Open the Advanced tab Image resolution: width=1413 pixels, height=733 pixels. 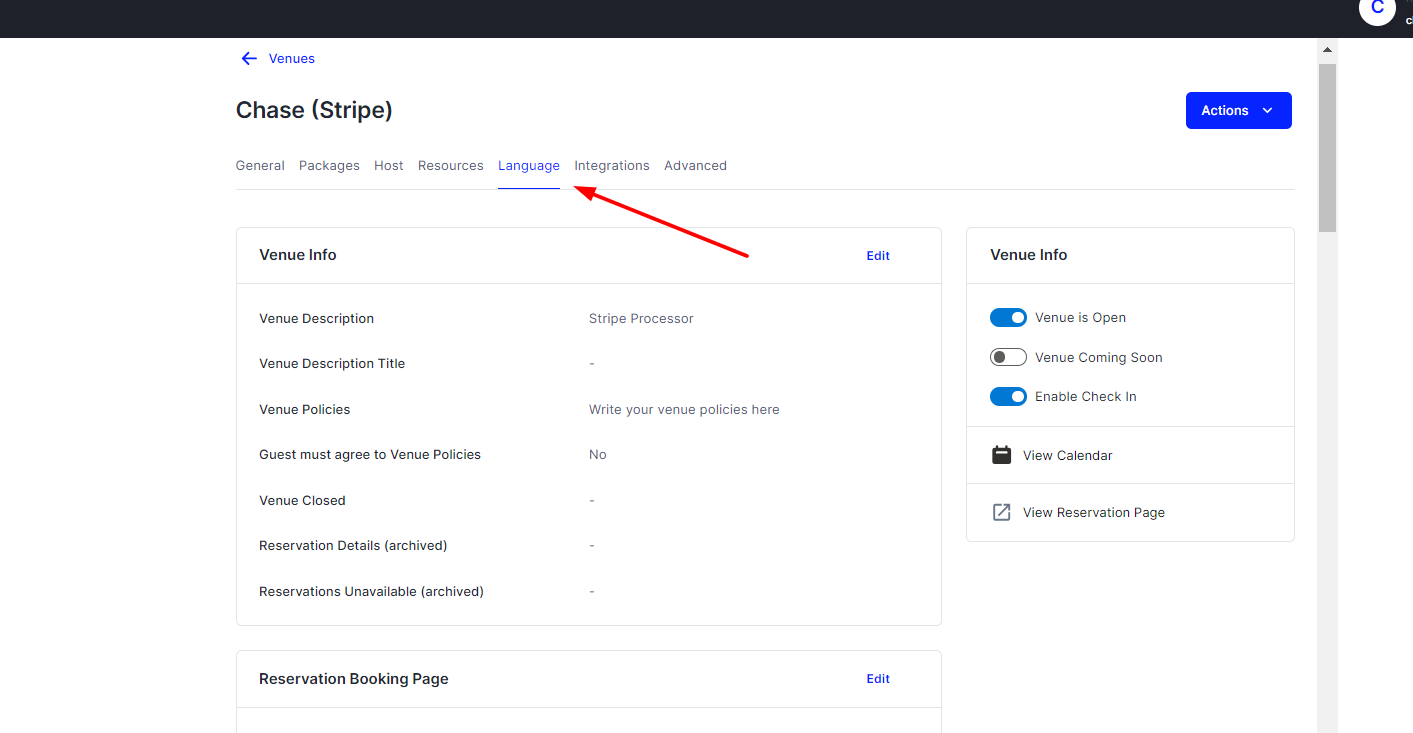click(695, 165)
